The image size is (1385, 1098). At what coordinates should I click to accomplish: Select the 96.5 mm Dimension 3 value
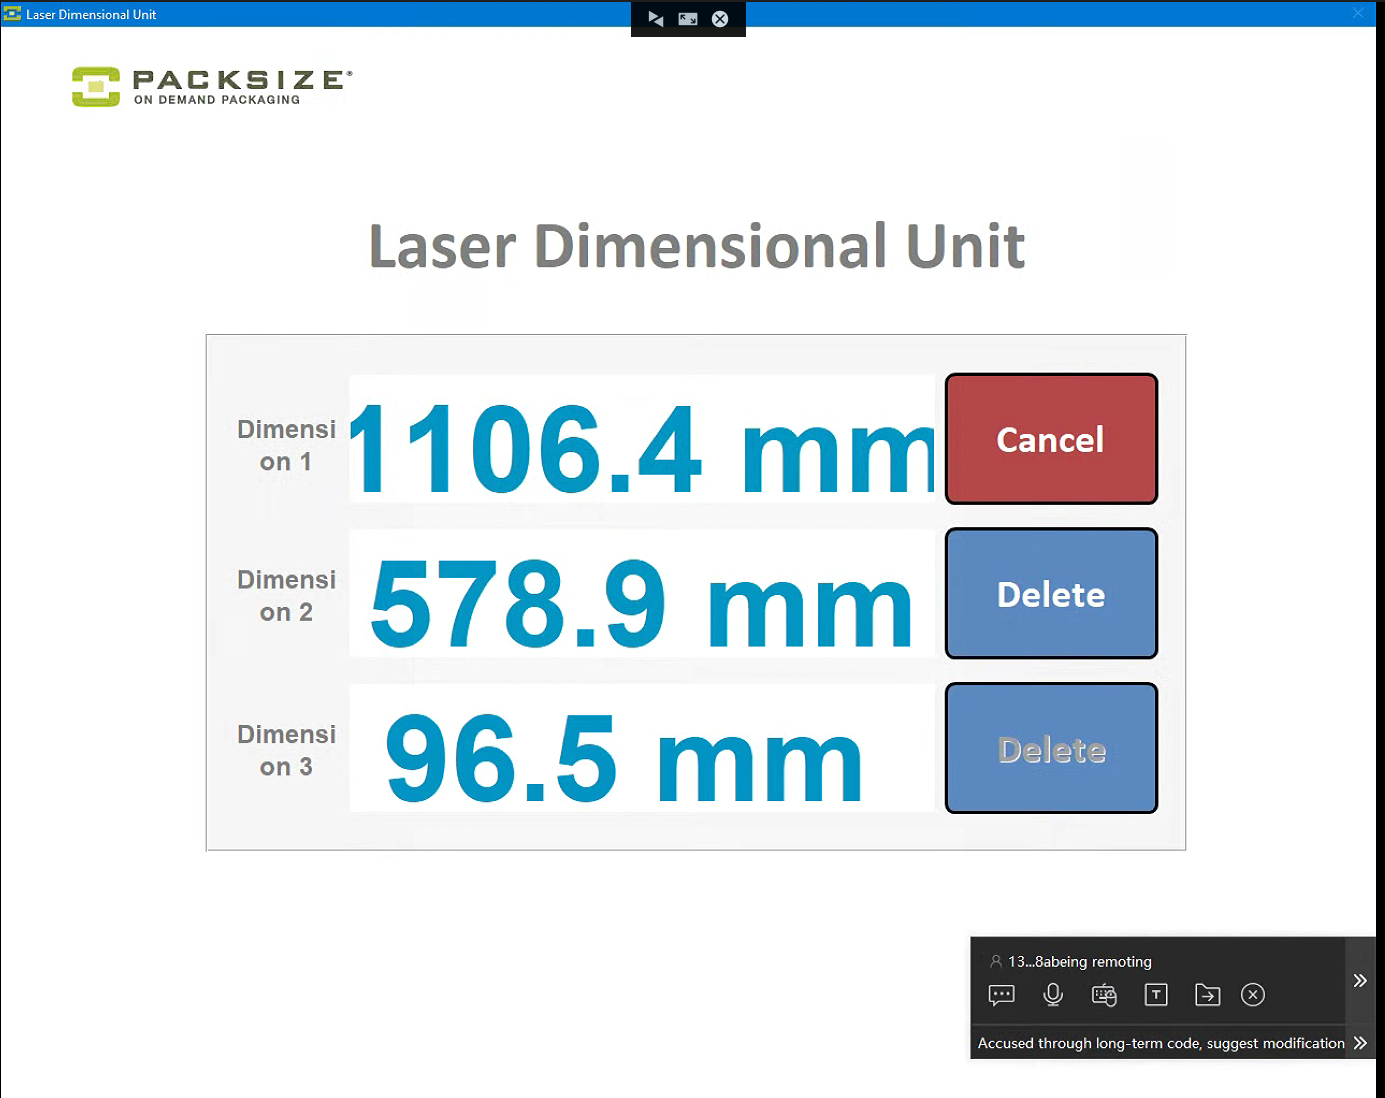click(x=642, y=749)
